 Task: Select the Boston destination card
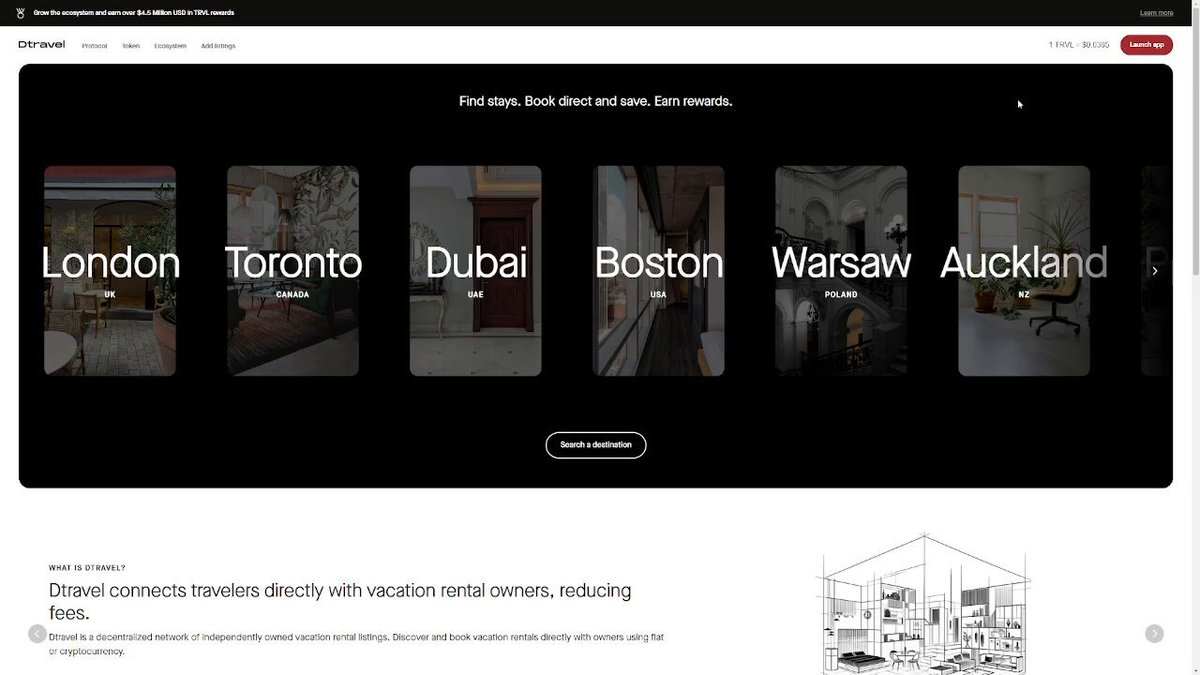(659, 271)
